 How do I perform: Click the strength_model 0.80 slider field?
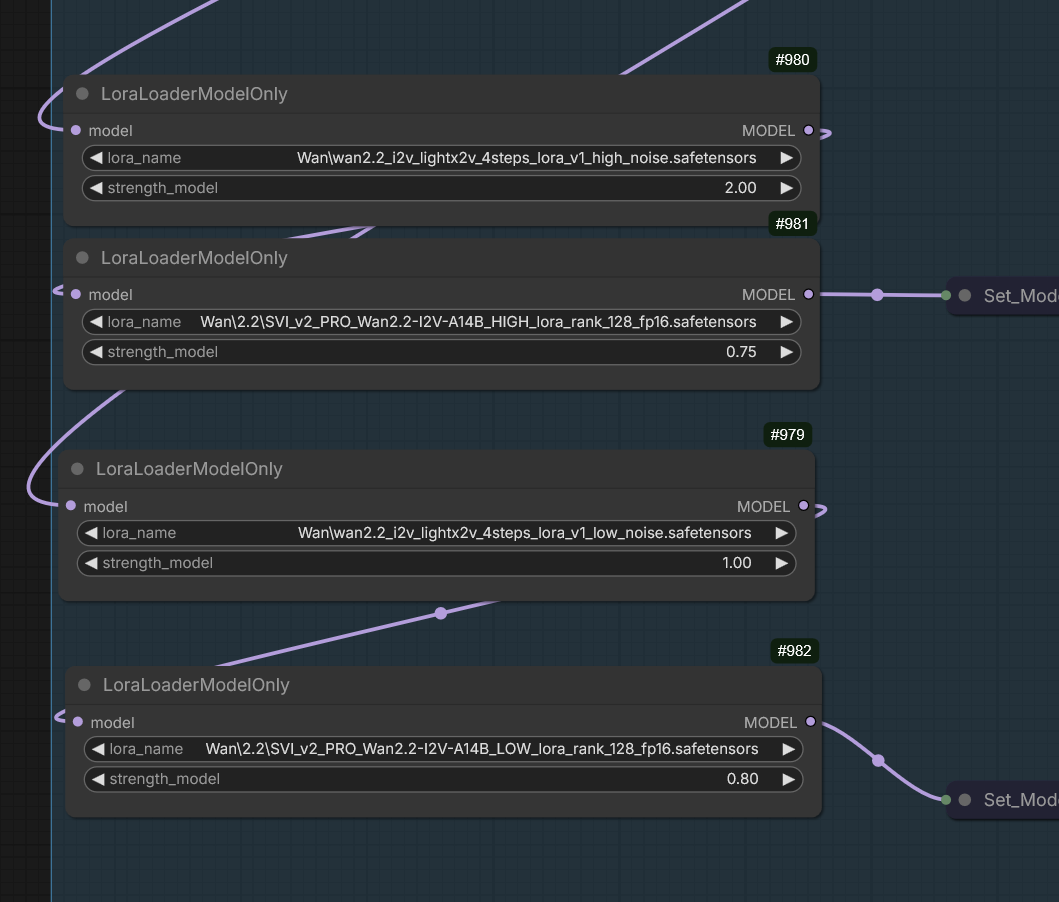(x=442, y=779)
